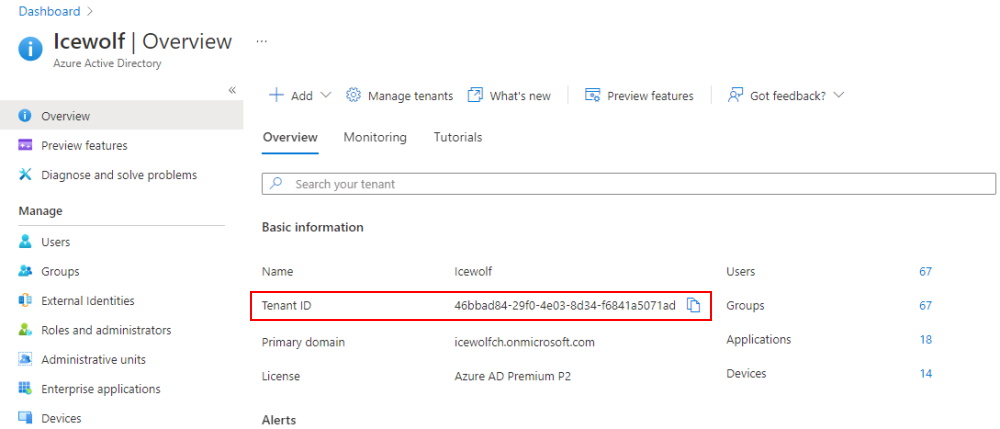Image resolution: width=1000 pixels, height=429 pixels.
Task: Click the Enterprise applications icon
Action: pyautogui.click(x=25, y=388)
